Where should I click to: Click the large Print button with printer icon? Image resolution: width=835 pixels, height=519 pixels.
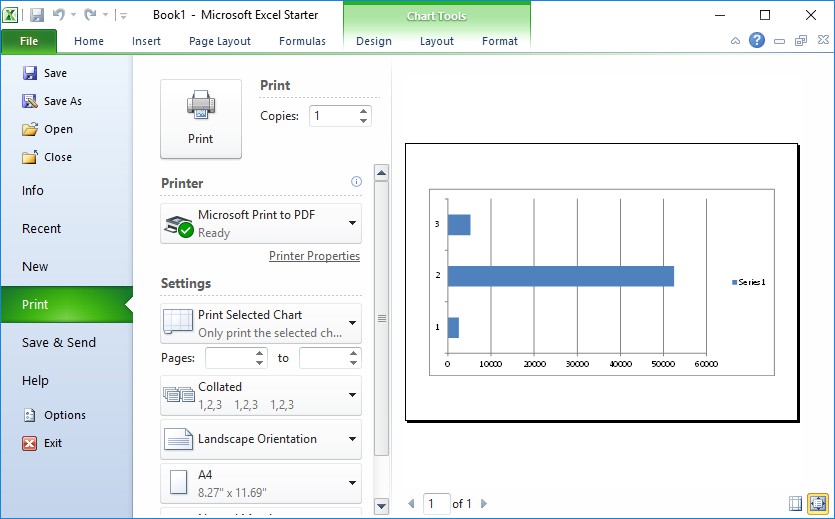pyautogui.click(x=200, y=118)
